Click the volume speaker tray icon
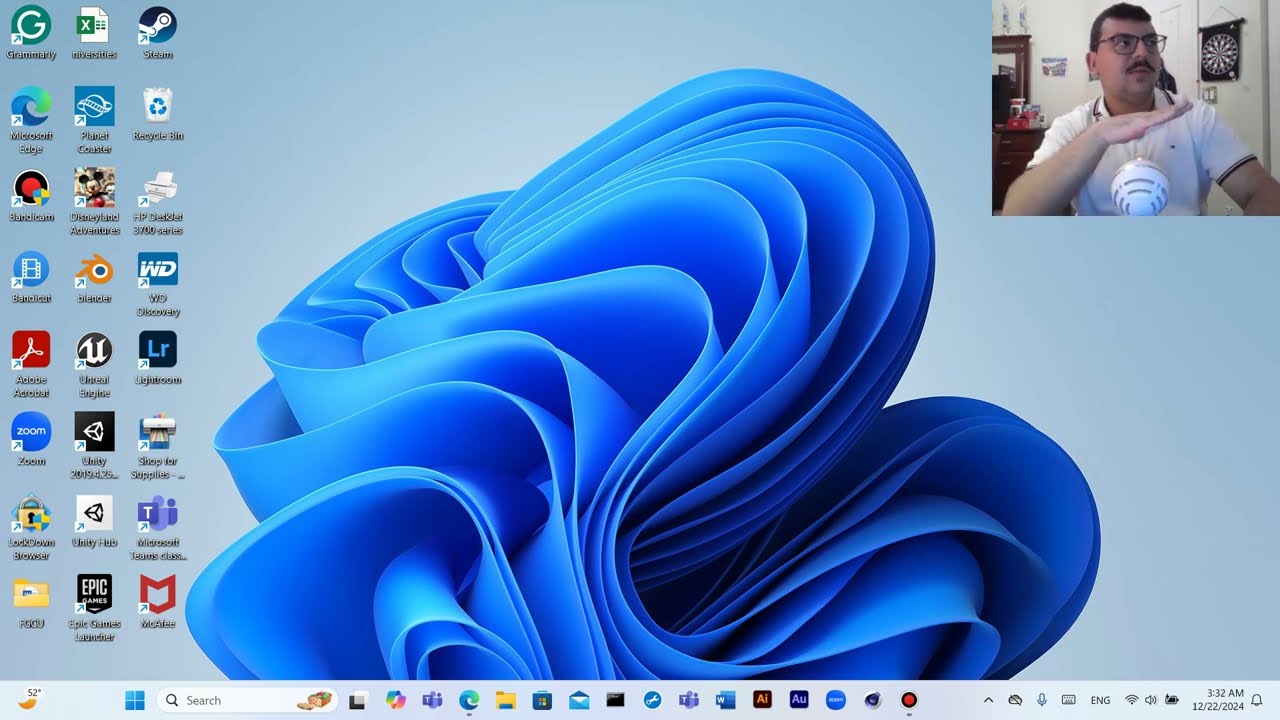The image size is (1280, 720). (x=1151, y=700)
